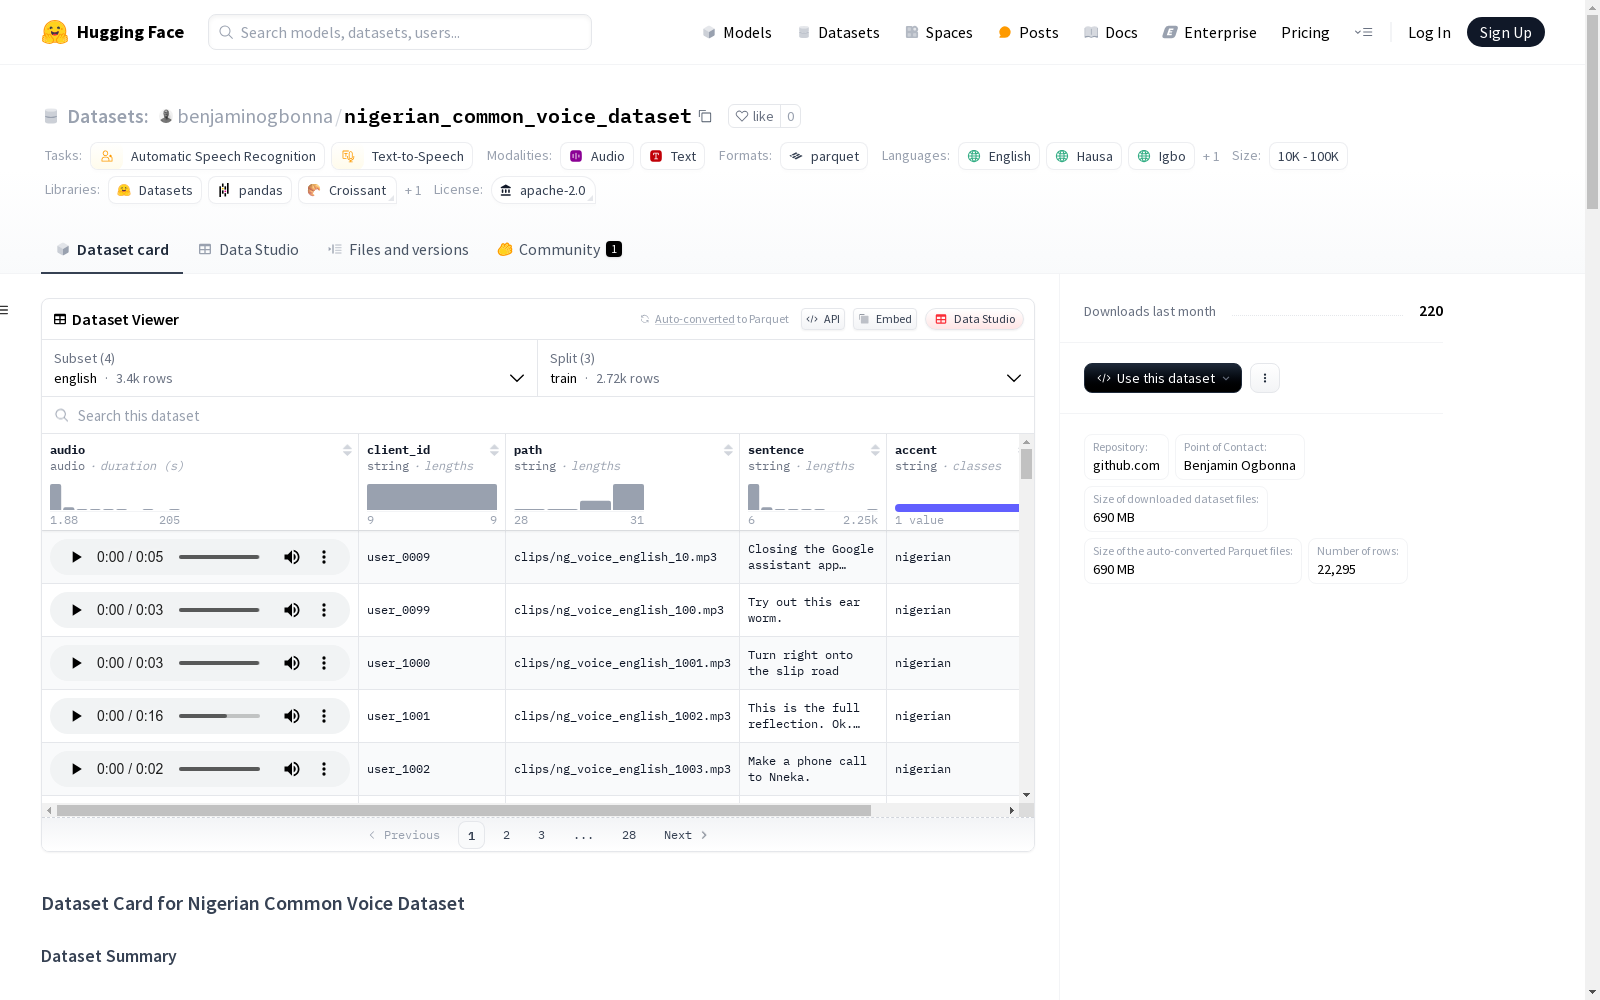Expand the Subset english dropdown
The image size is (1600, 1000).
point(289,368)
